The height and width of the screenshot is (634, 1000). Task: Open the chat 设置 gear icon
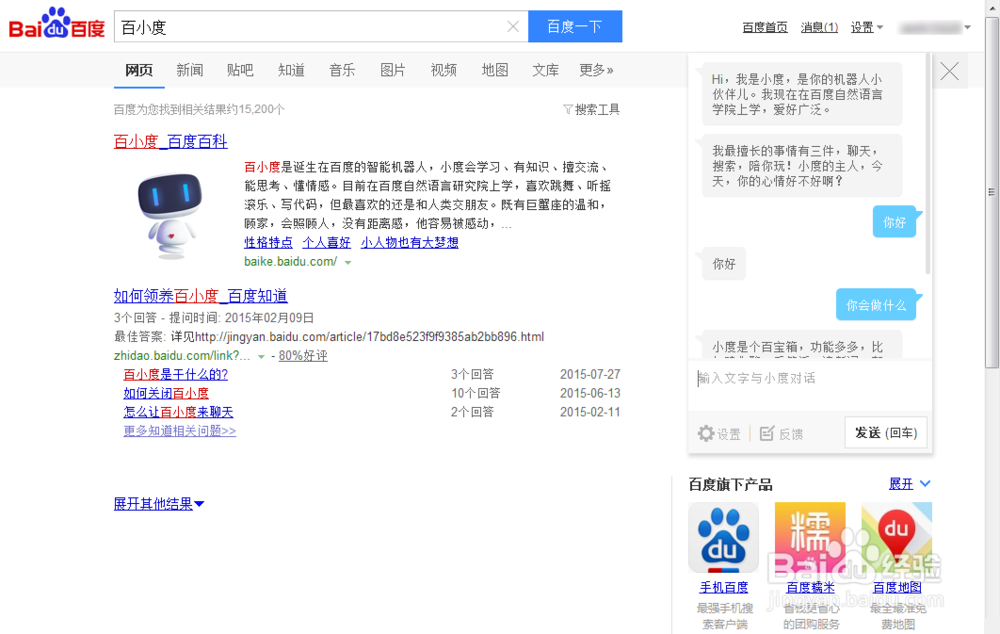pos(707,434)
